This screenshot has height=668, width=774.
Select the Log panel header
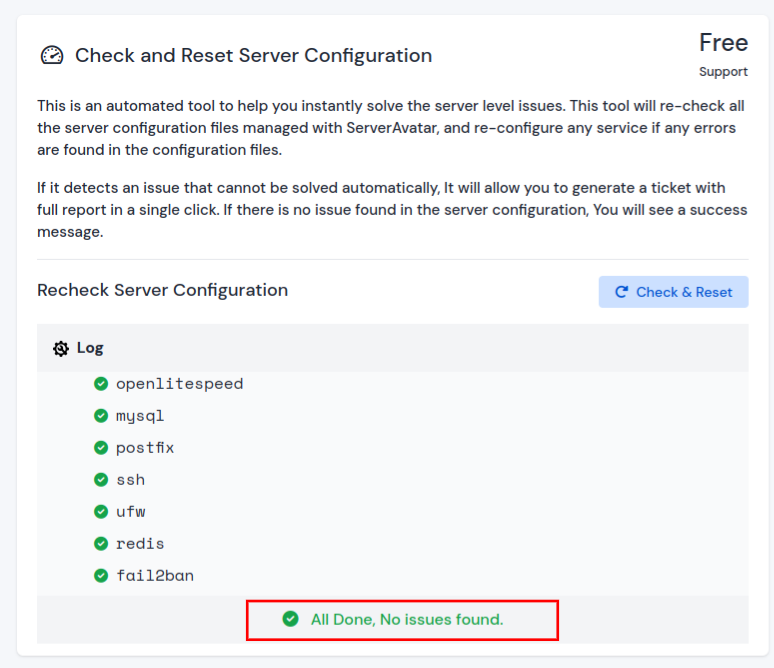(x=392, y=348)
